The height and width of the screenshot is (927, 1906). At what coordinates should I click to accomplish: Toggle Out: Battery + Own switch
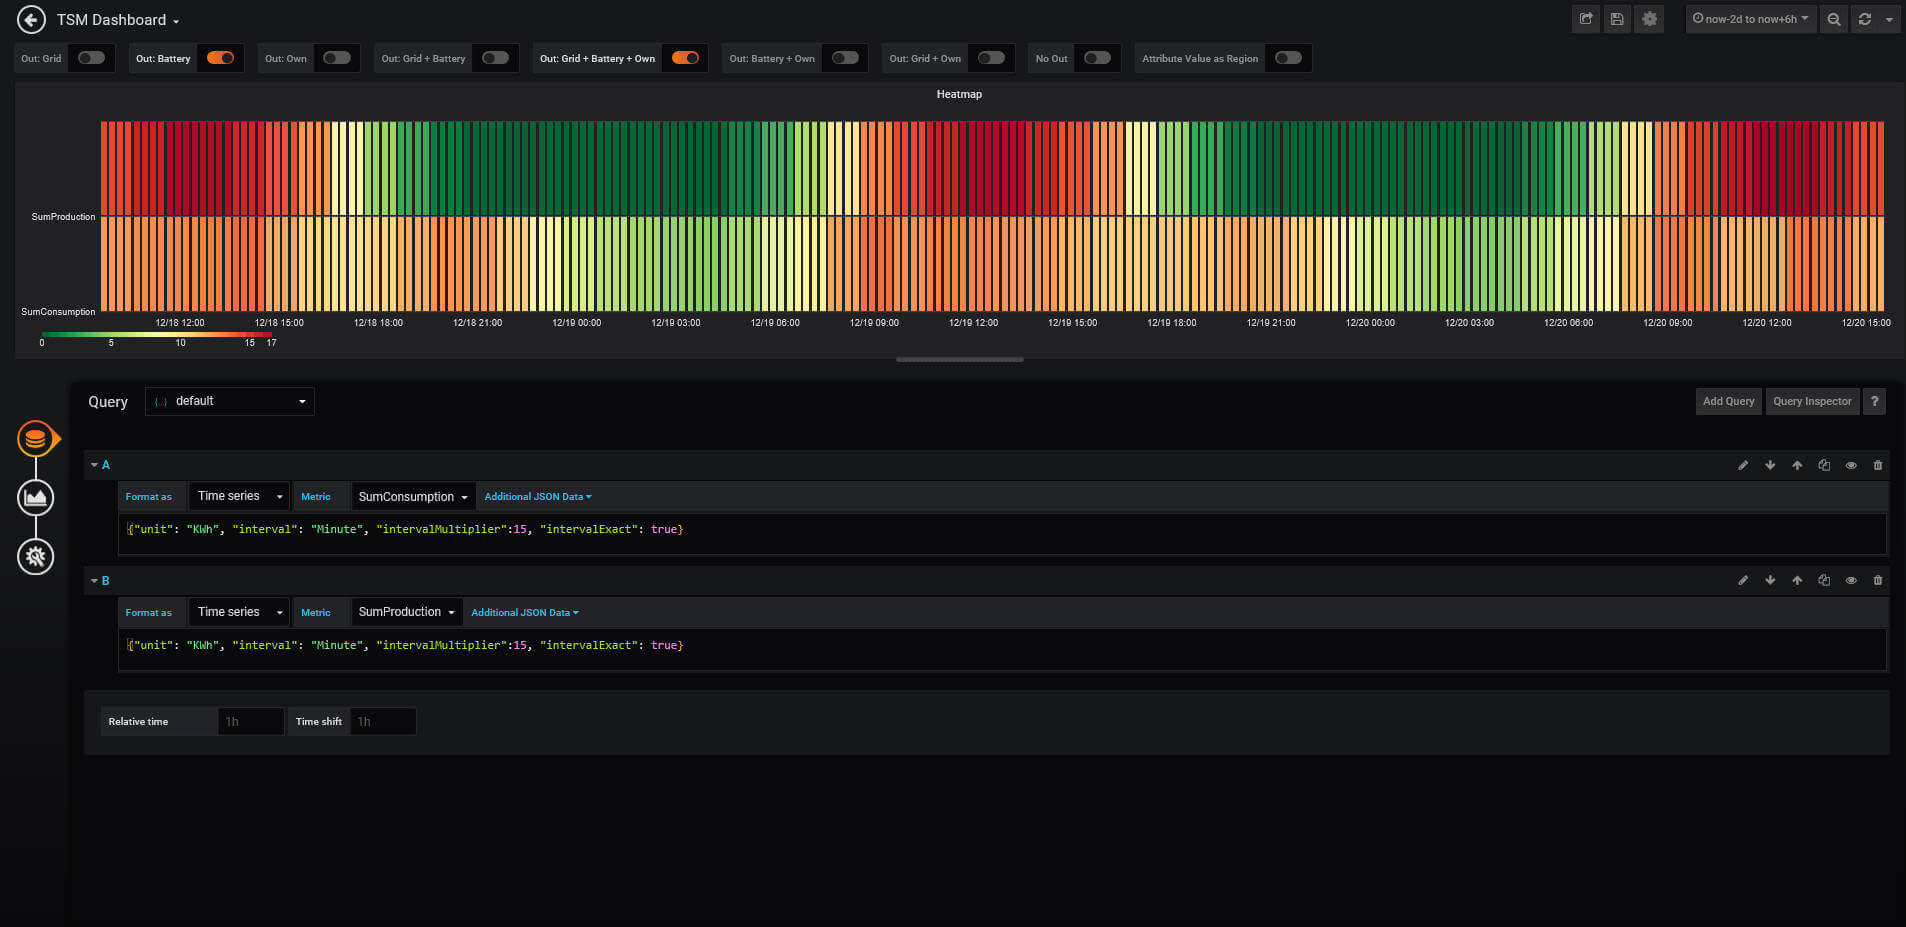[845, 58]
